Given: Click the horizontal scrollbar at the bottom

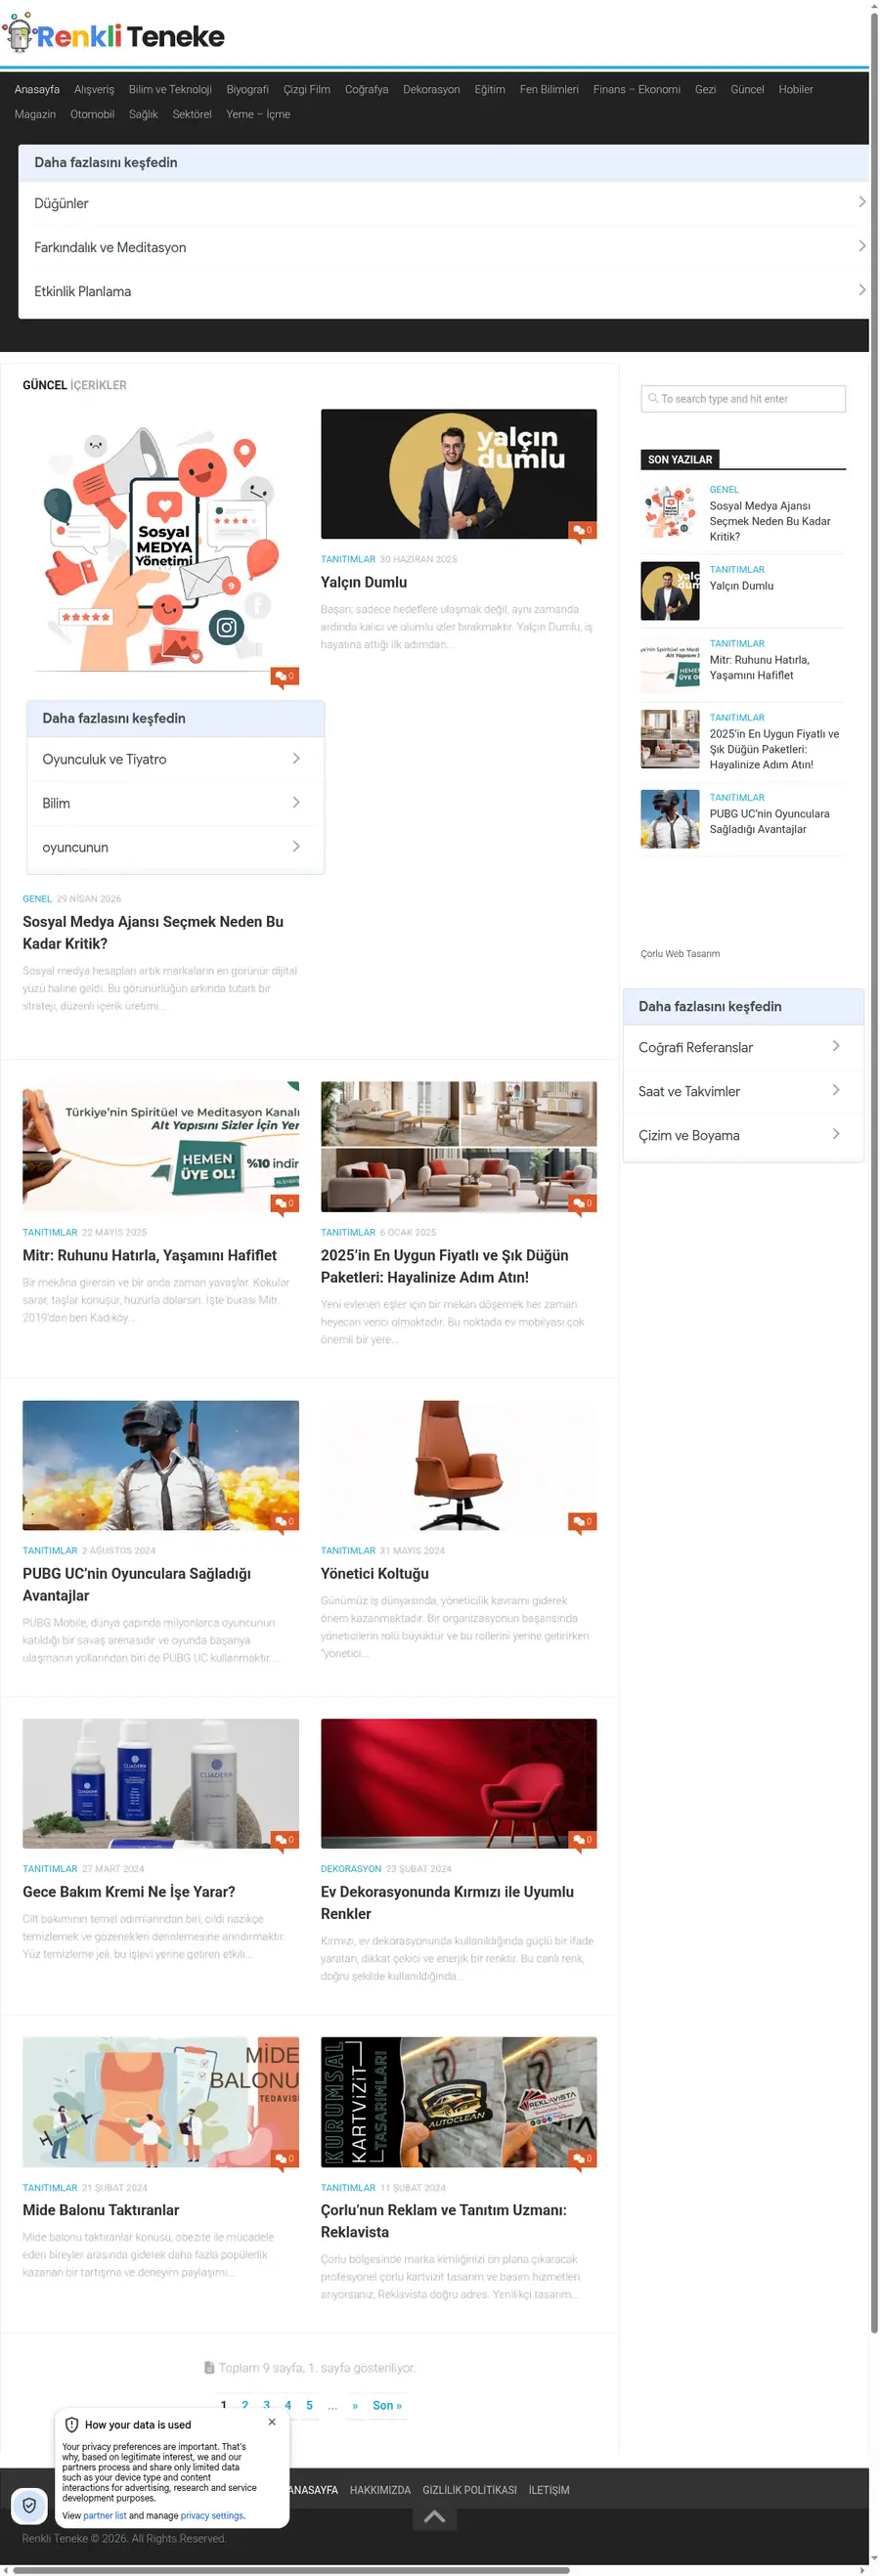Looking at the screenshot, I should 290,2569.
